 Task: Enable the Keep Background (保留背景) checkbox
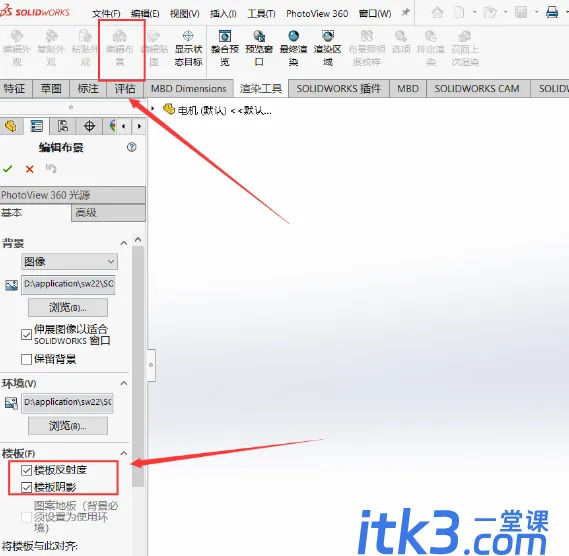(x=26, y=359)
